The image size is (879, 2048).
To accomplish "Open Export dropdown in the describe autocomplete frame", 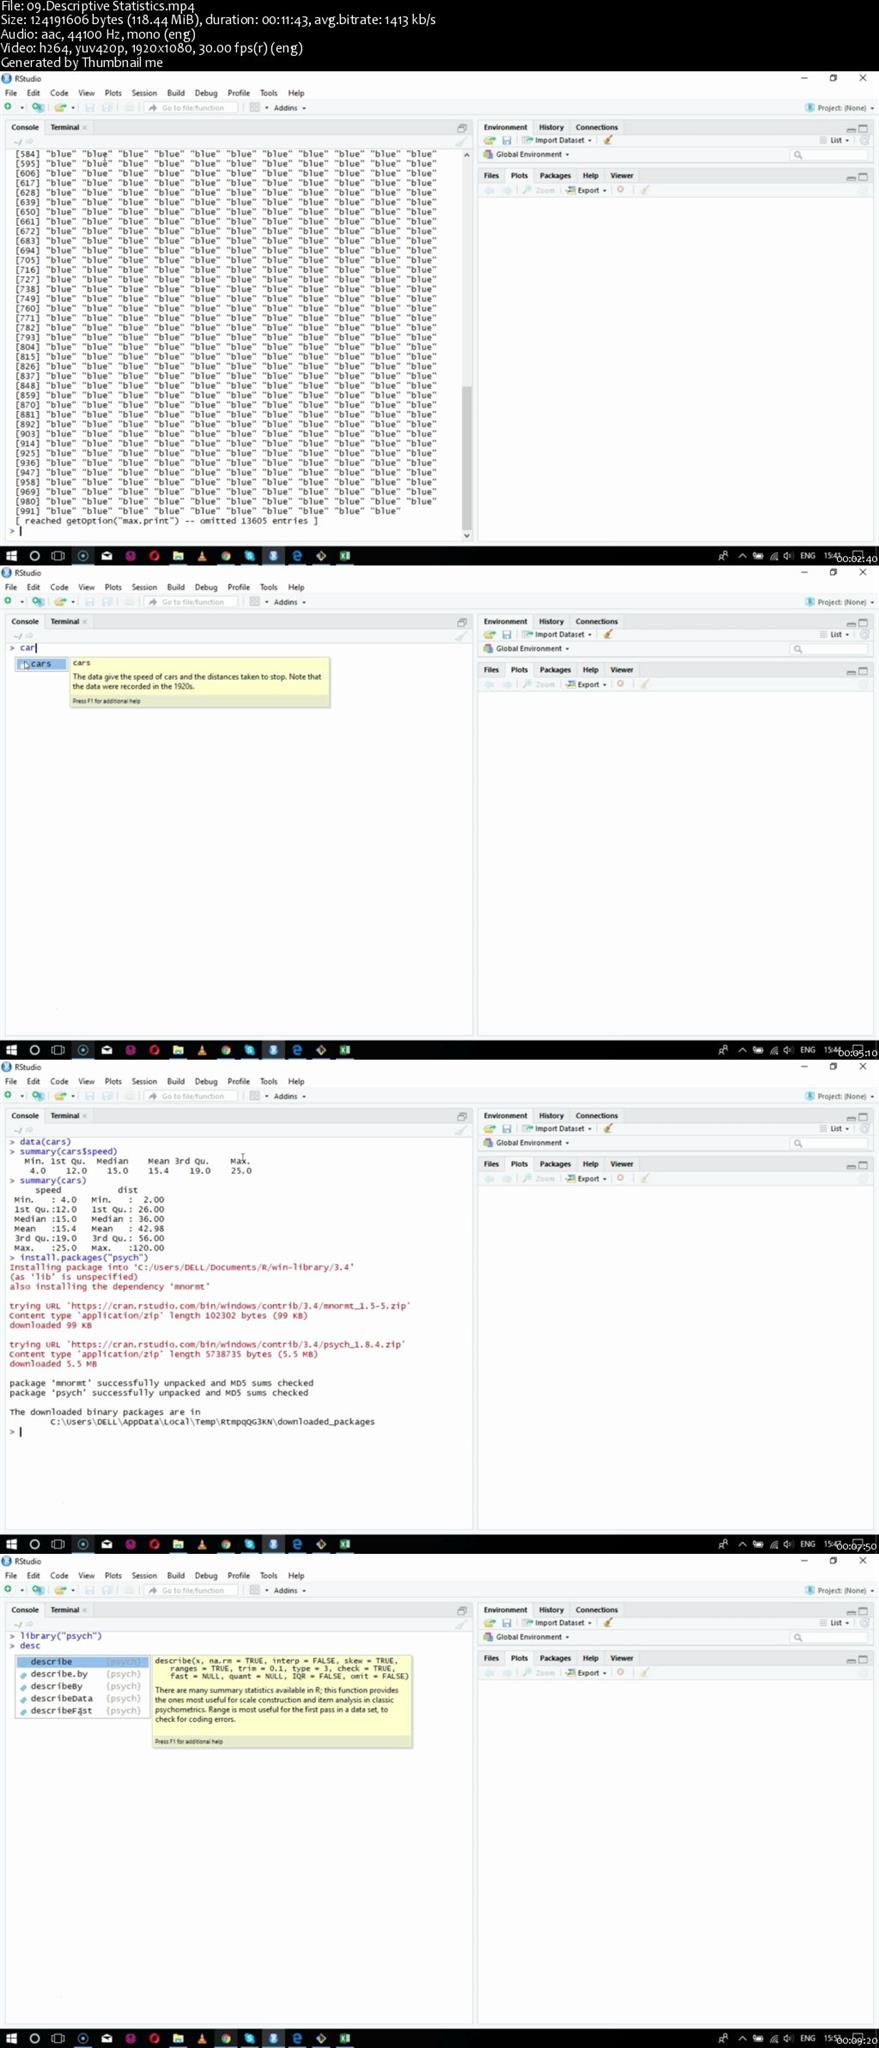I will (x=587, y=1672).
